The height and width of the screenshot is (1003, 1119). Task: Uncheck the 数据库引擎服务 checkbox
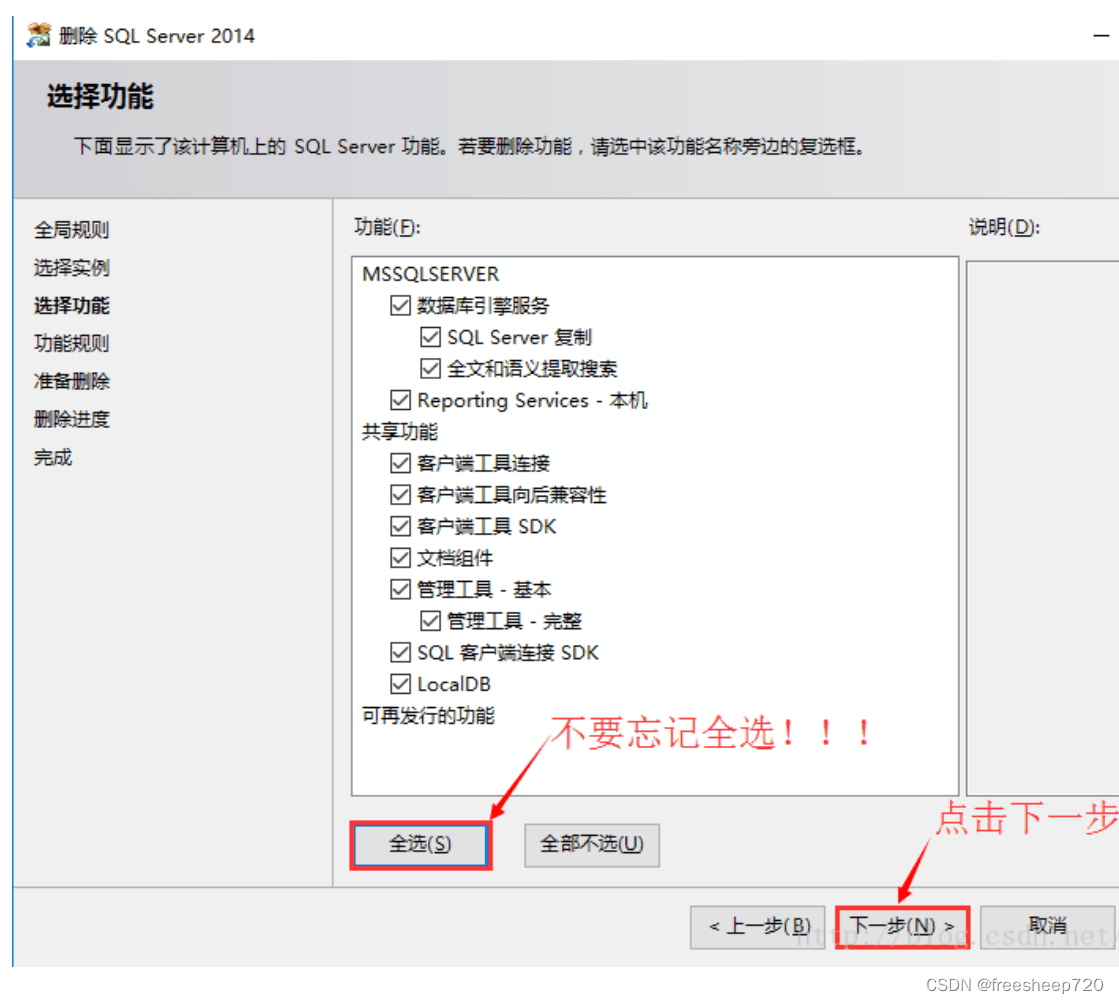[400, 306]
